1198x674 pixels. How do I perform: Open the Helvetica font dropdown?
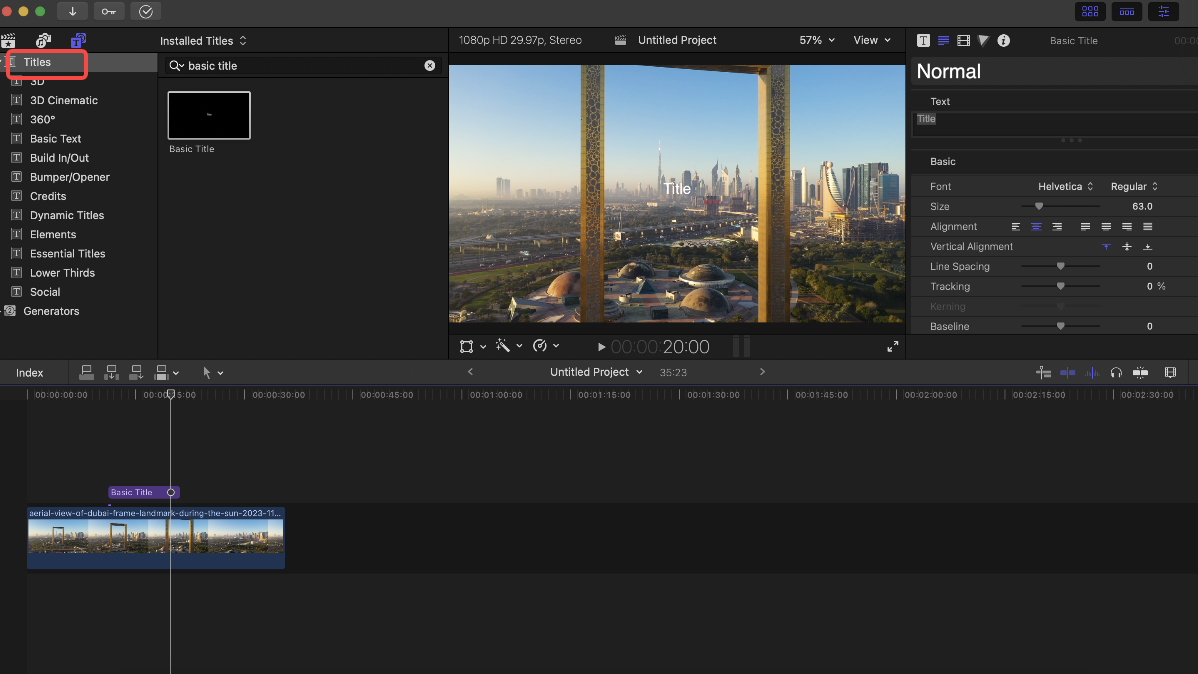coord(1065,187)
